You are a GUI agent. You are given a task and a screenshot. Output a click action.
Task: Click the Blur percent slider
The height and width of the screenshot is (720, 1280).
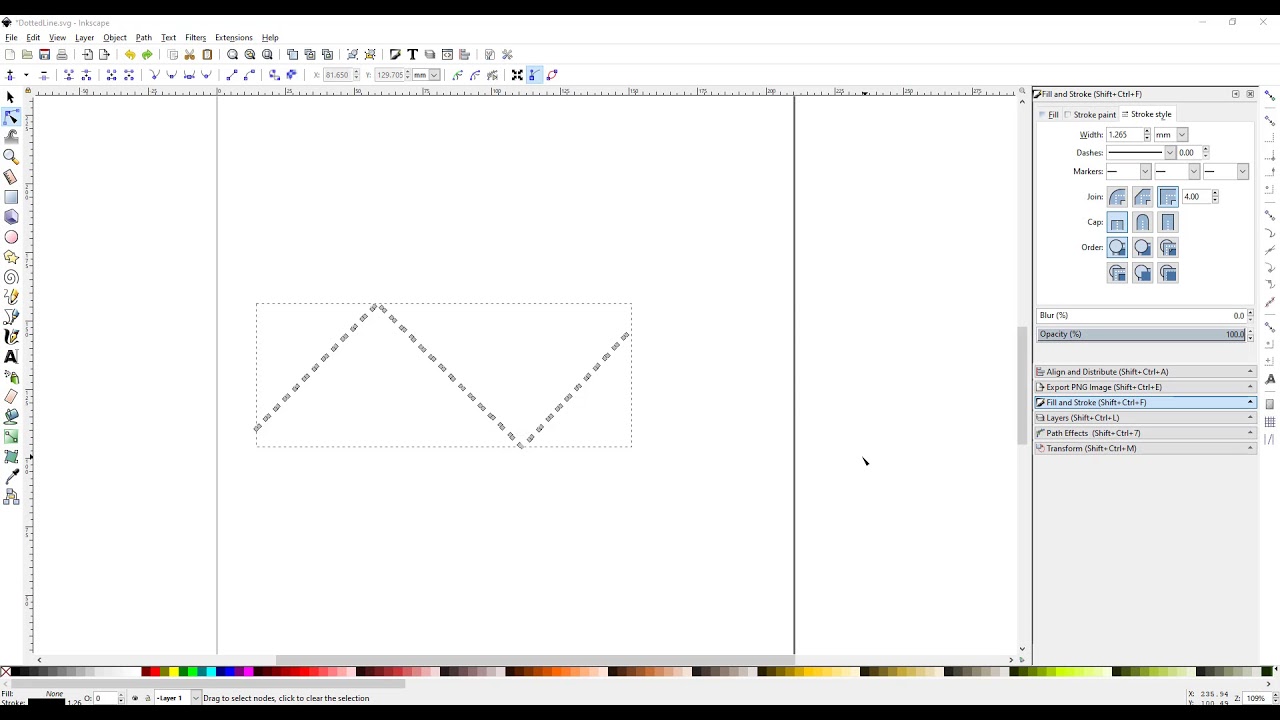point(1141,316)
